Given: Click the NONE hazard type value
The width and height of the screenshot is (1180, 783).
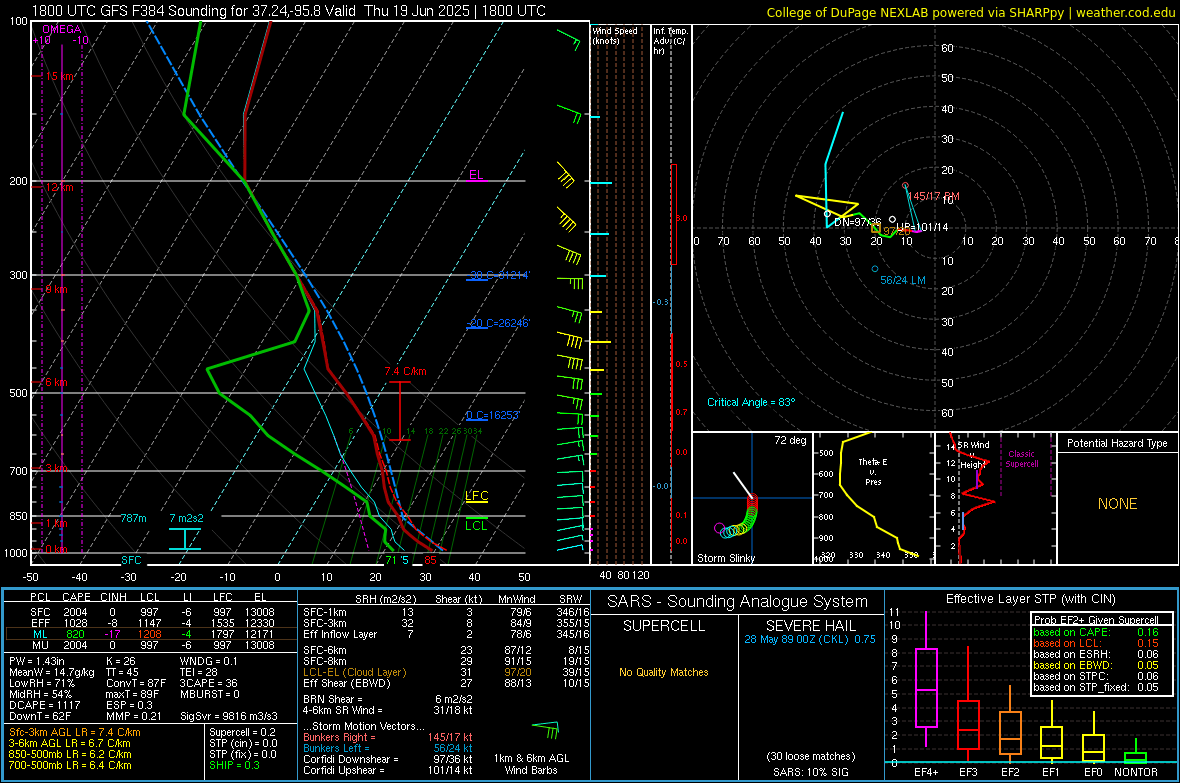Looking at the screenshot, I should (1117, 504).
